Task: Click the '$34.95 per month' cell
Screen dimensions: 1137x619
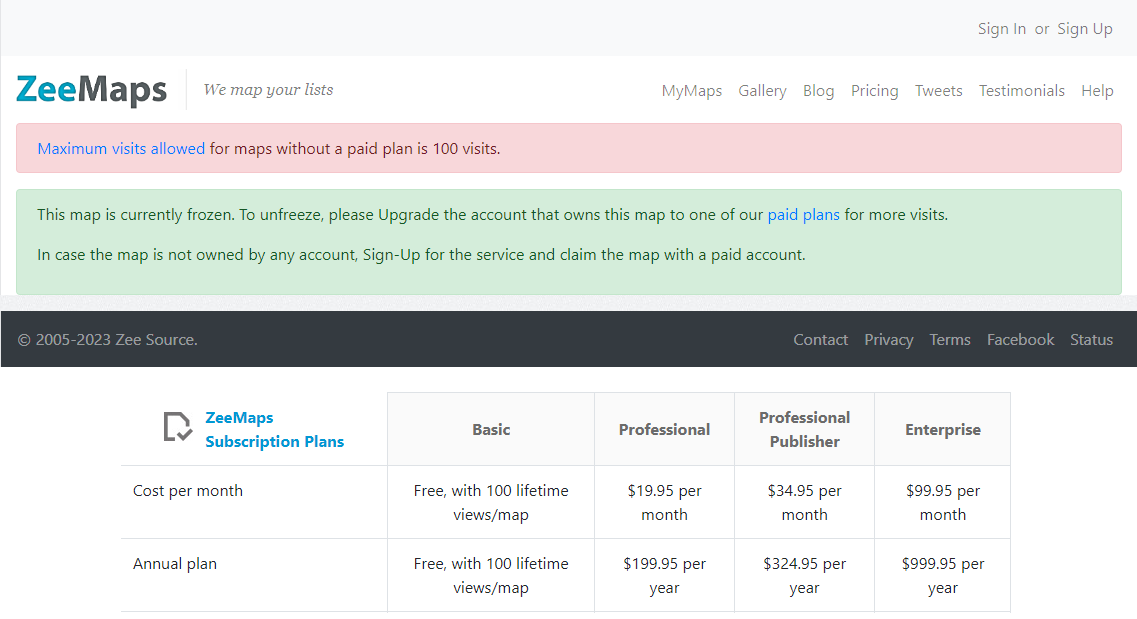Action: (x=804, y=502)
